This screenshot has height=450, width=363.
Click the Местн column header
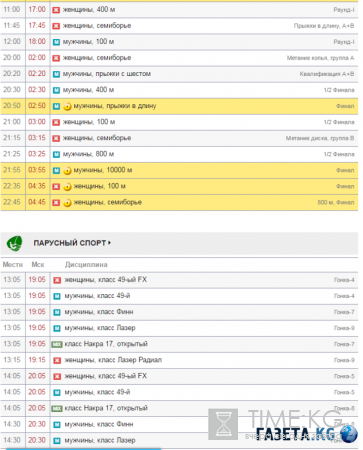[13, 265]
